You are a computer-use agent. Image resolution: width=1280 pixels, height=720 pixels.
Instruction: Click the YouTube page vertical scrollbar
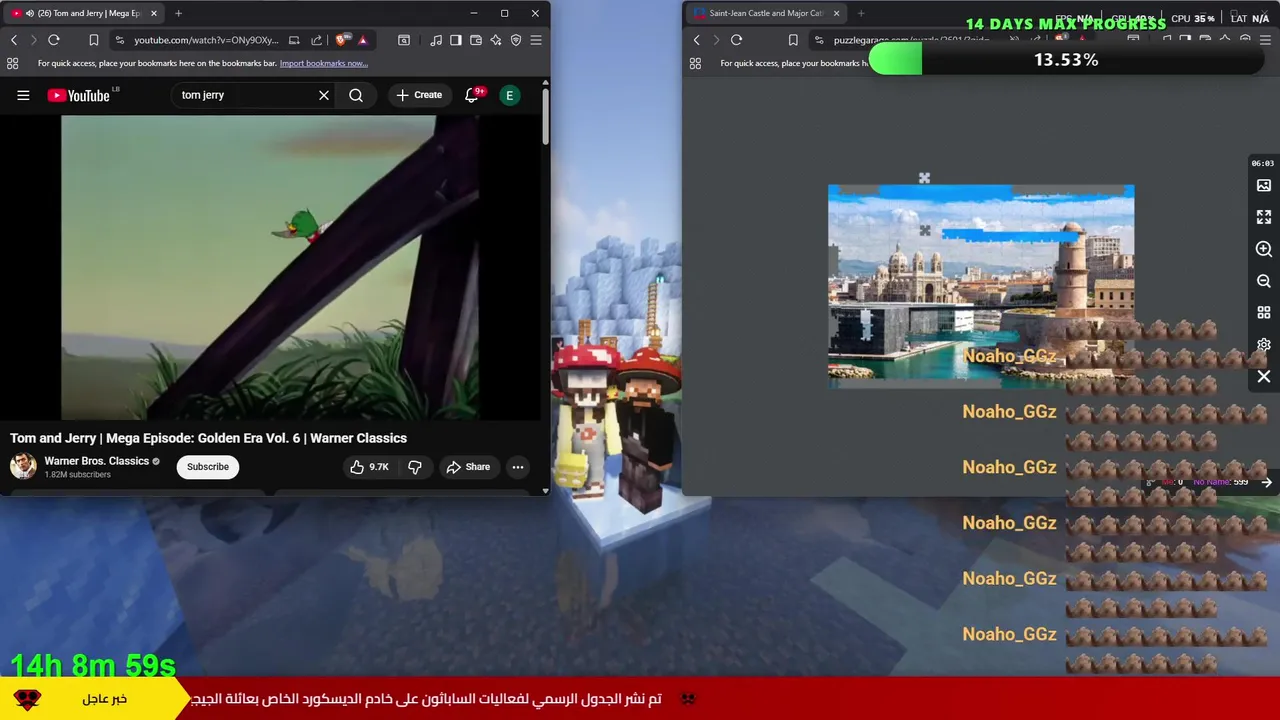coord(546,117)
